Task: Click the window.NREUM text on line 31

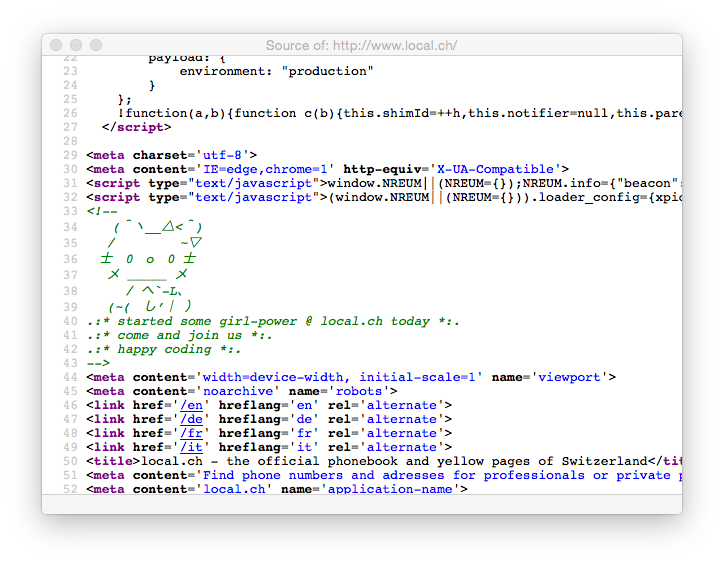Action: pos(374,183)
